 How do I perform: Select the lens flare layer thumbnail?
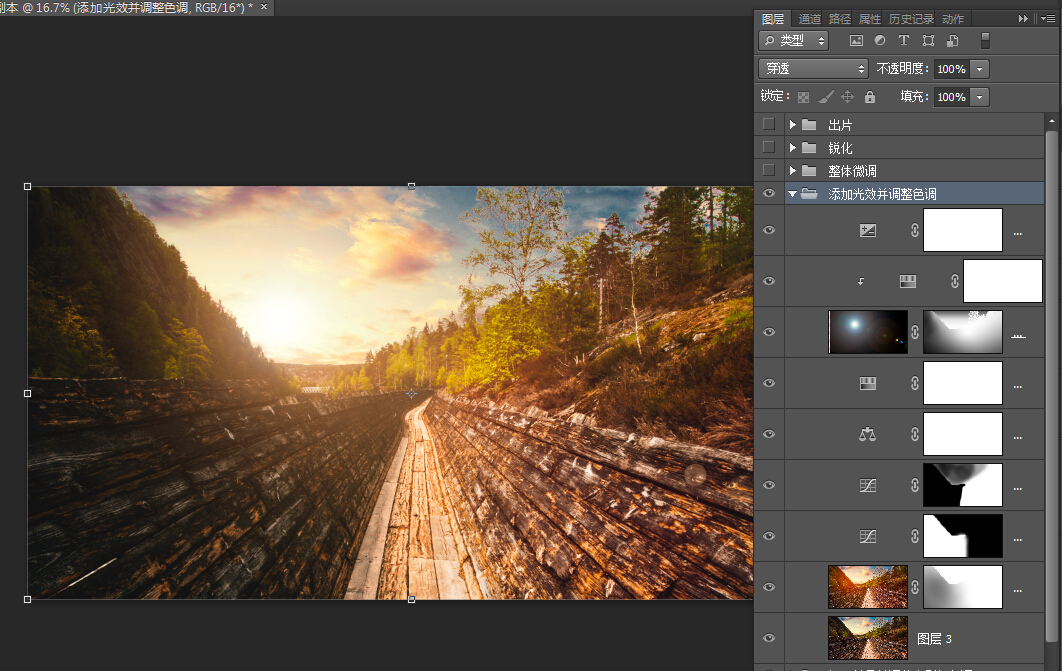[868, 332]
